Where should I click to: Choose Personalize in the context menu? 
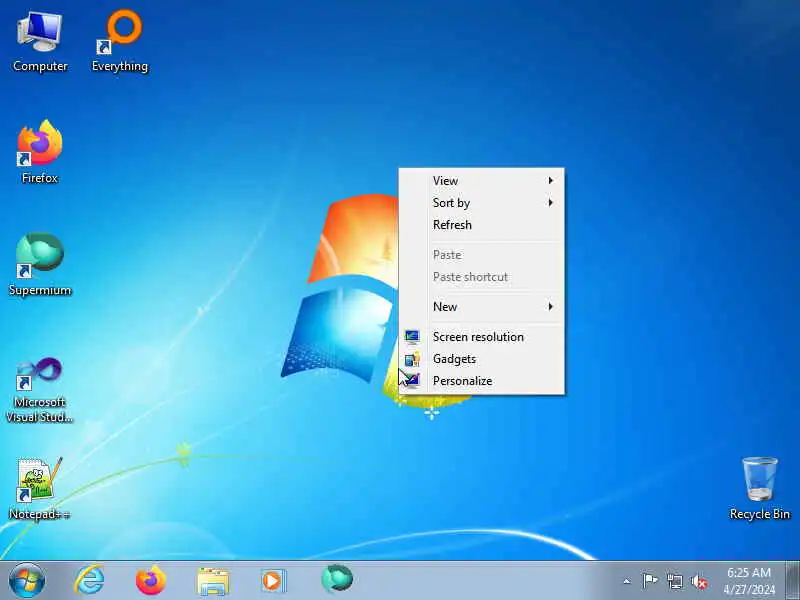tap(482, 381)
